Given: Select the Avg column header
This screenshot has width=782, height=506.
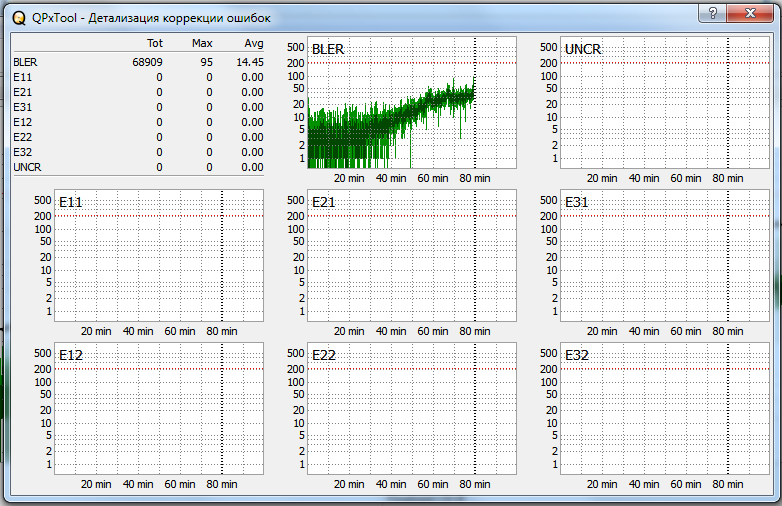Looking at the screenshot, I should click(x=254, y=44).
